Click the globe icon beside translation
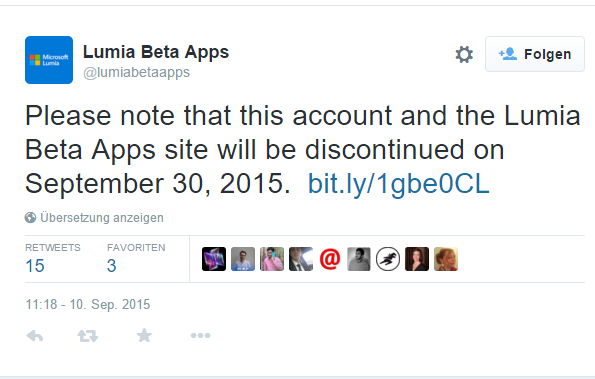Viewport: 595px width, 379px height. tap(30, 218)
